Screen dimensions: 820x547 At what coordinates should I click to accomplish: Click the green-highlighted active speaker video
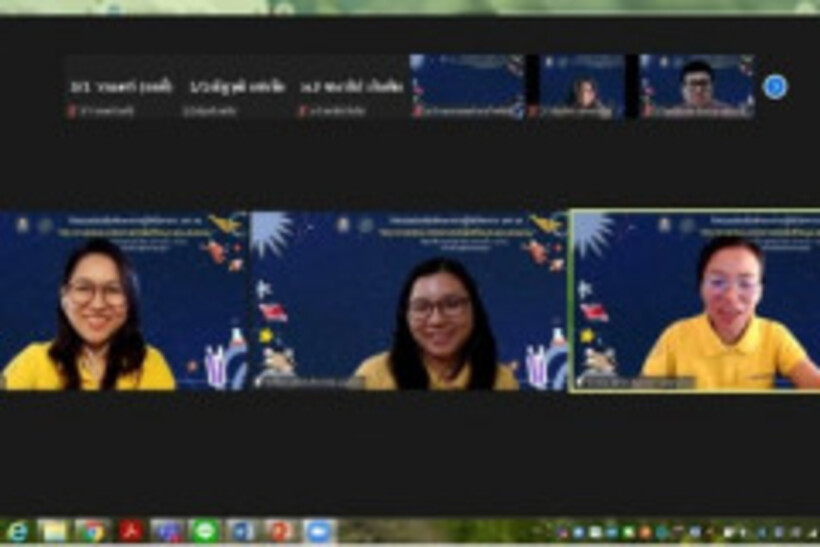tap(695, 300)
